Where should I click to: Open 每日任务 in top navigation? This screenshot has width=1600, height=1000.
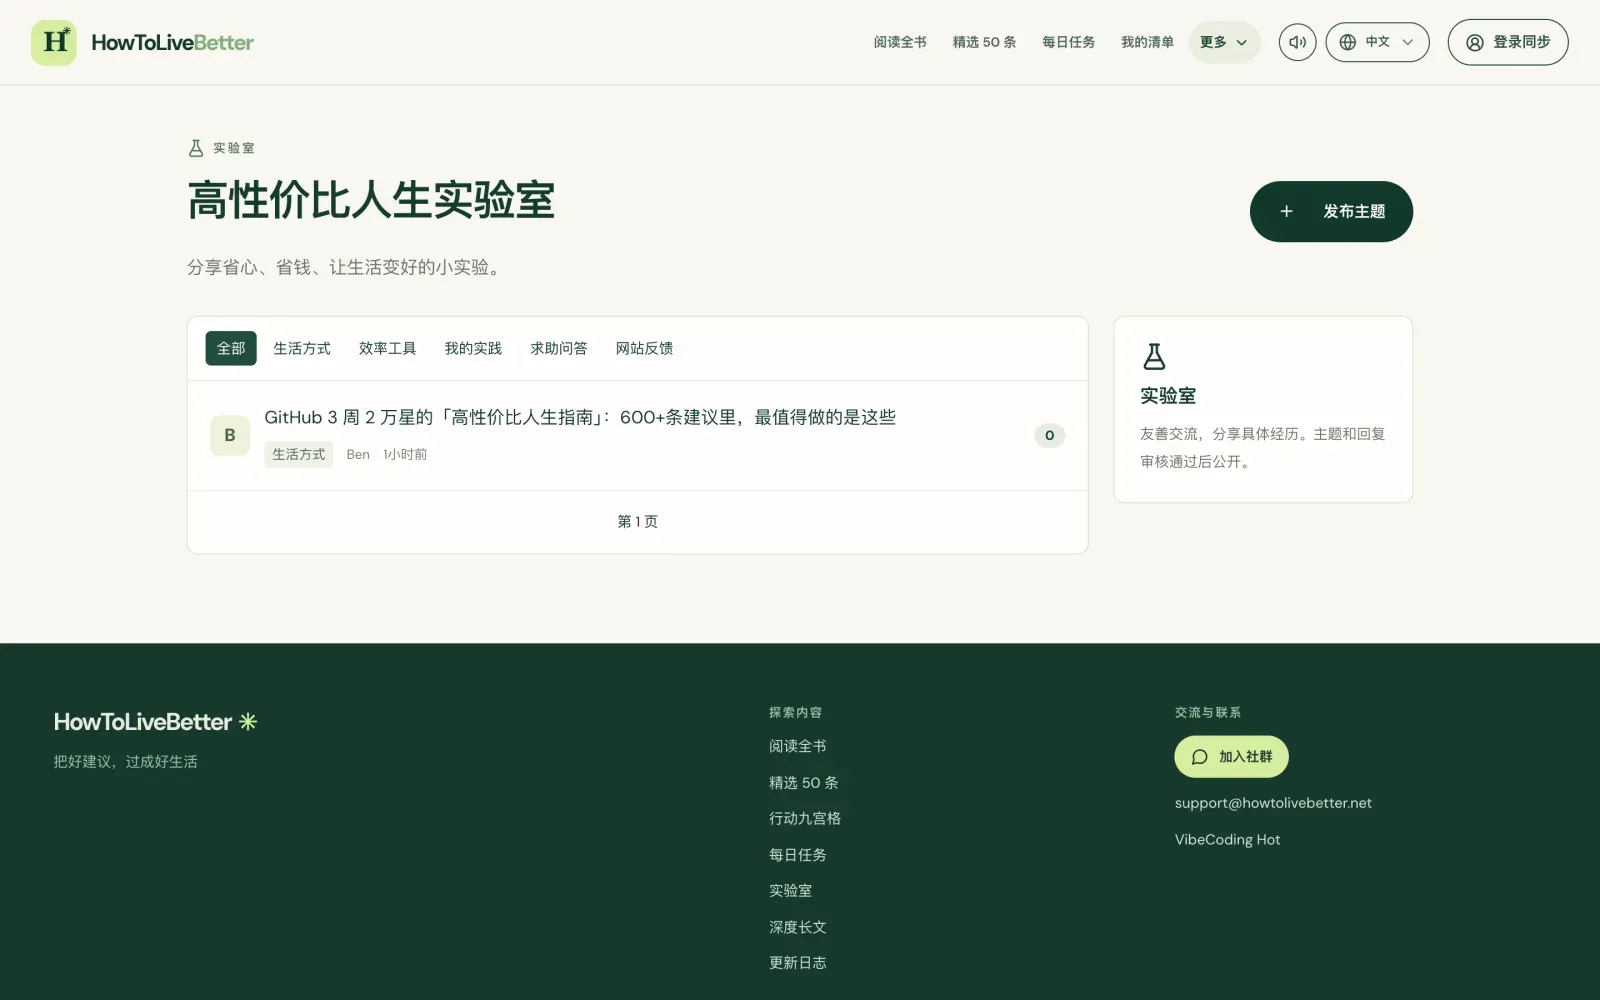(x=1068, y=42)
